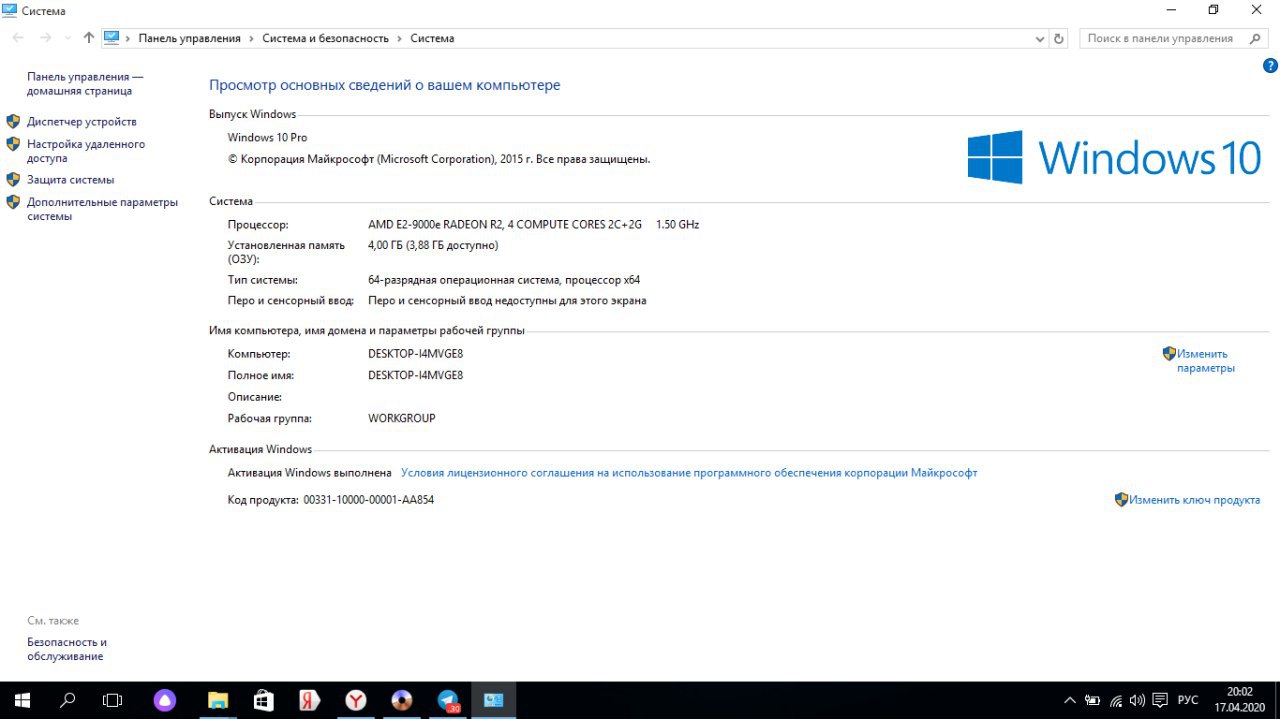
Task: Go up one level with Up arrow
Action: point(88,38)
